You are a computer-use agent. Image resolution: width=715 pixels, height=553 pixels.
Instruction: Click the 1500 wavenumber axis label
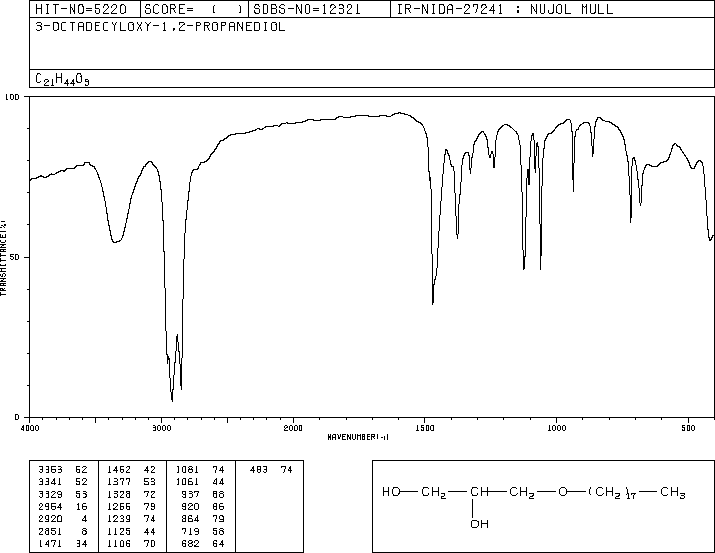[x=425, y=428]
